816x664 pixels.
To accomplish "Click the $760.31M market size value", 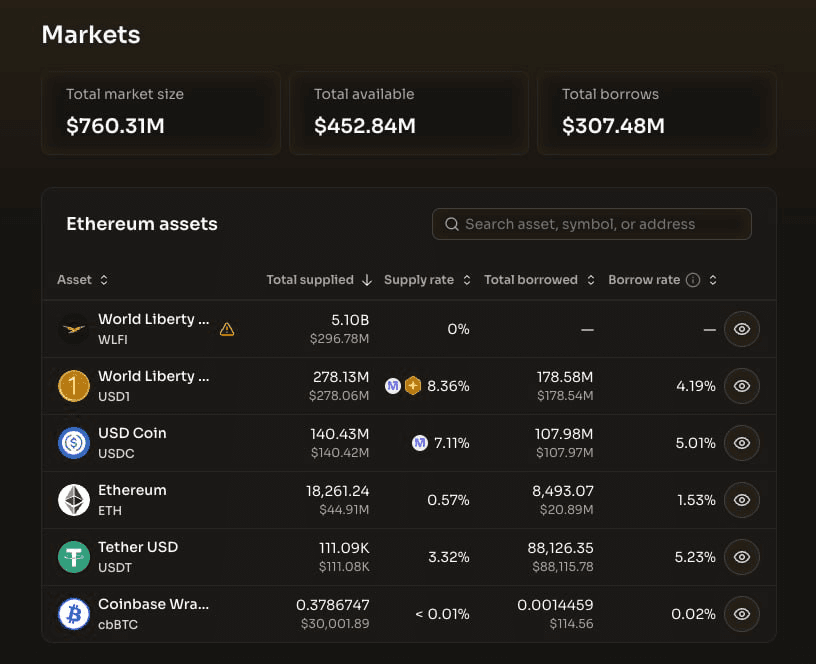I will click(x=115, y=126).
